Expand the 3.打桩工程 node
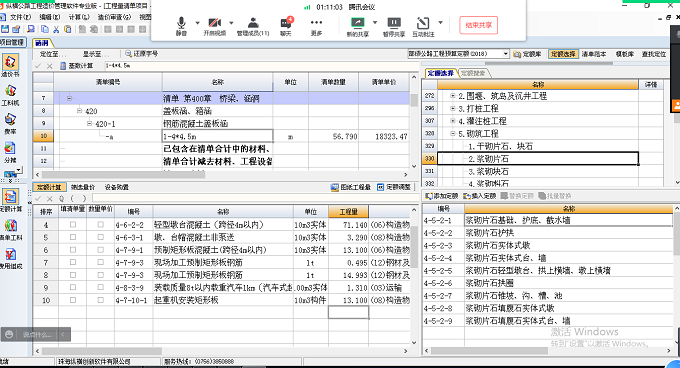Screen dimensions: 680x368 [x=453, y=108]
